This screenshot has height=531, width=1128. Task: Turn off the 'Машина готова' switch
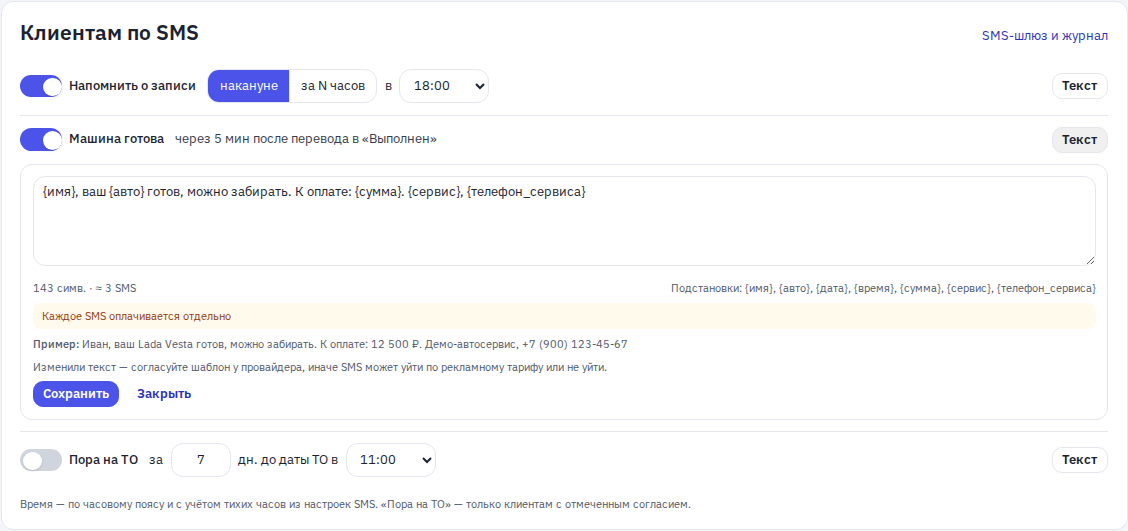[41, 139]
